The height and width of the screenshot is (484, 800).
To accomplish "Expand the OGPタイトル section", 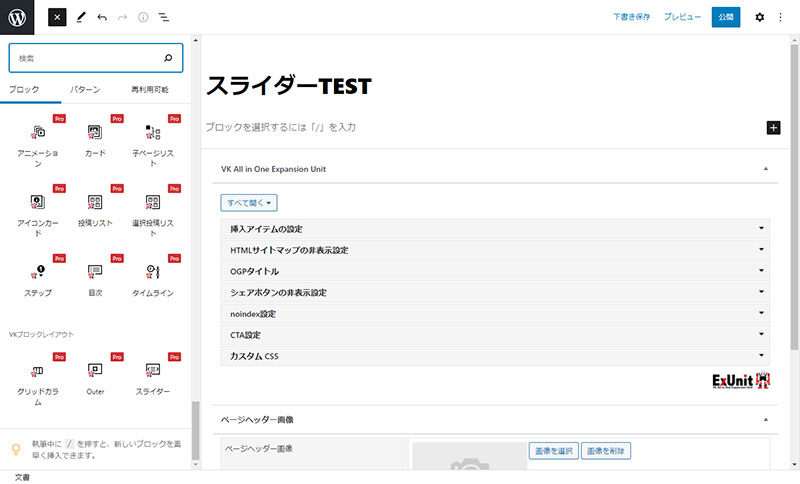I will (x=495, y=271).
